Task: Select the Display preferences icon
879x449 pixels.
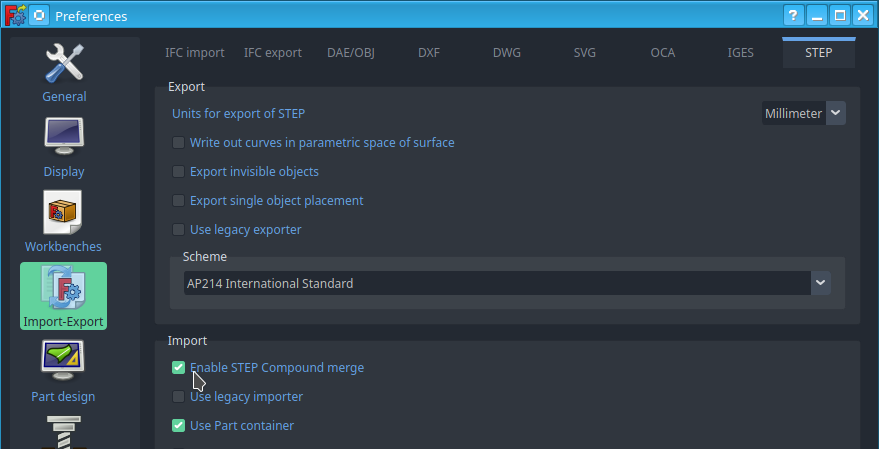Action: point(64,149)
